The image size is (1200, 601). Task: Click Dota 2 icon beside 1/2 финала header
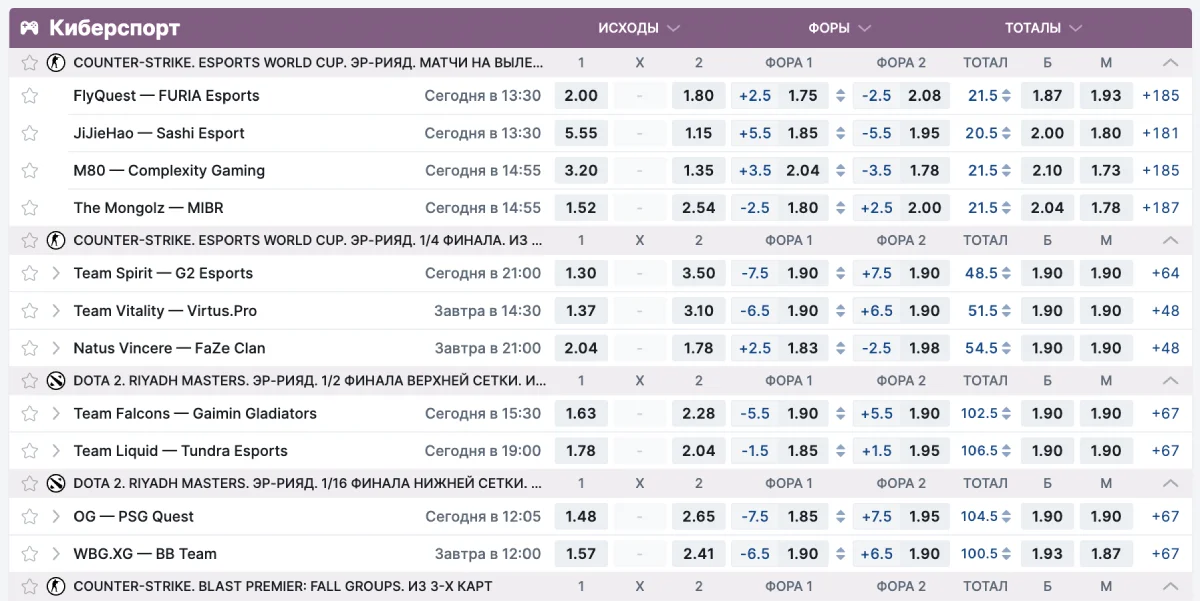click(x=56, y=380)
